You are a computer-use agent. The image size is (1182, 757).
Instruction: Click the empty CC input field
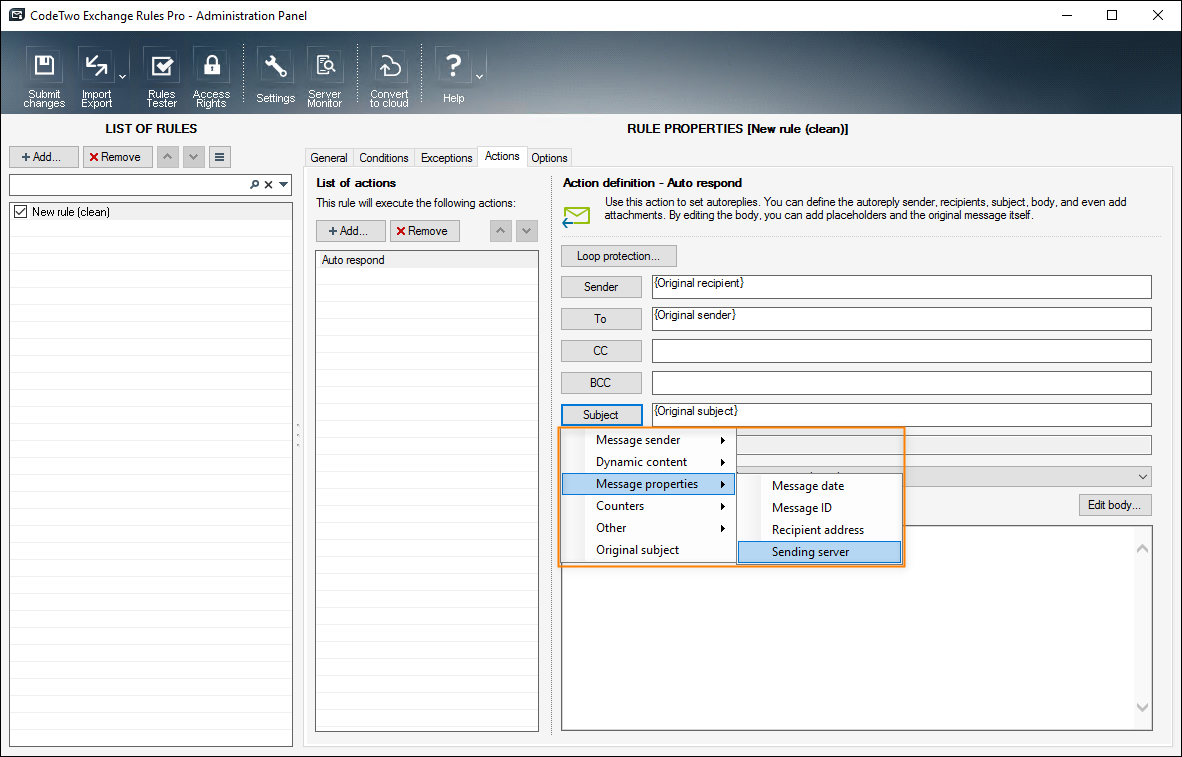click(x=902, y=351)
